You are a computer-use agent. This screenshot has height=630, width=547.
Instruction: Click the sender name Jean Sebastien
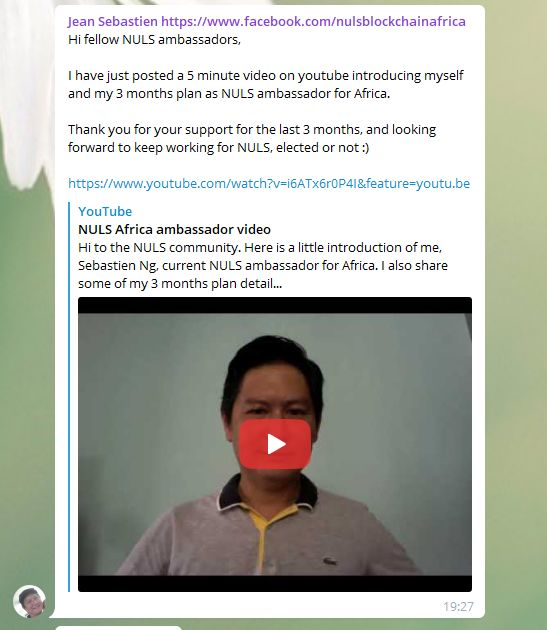pyautogui.click(x=113, y=21)
